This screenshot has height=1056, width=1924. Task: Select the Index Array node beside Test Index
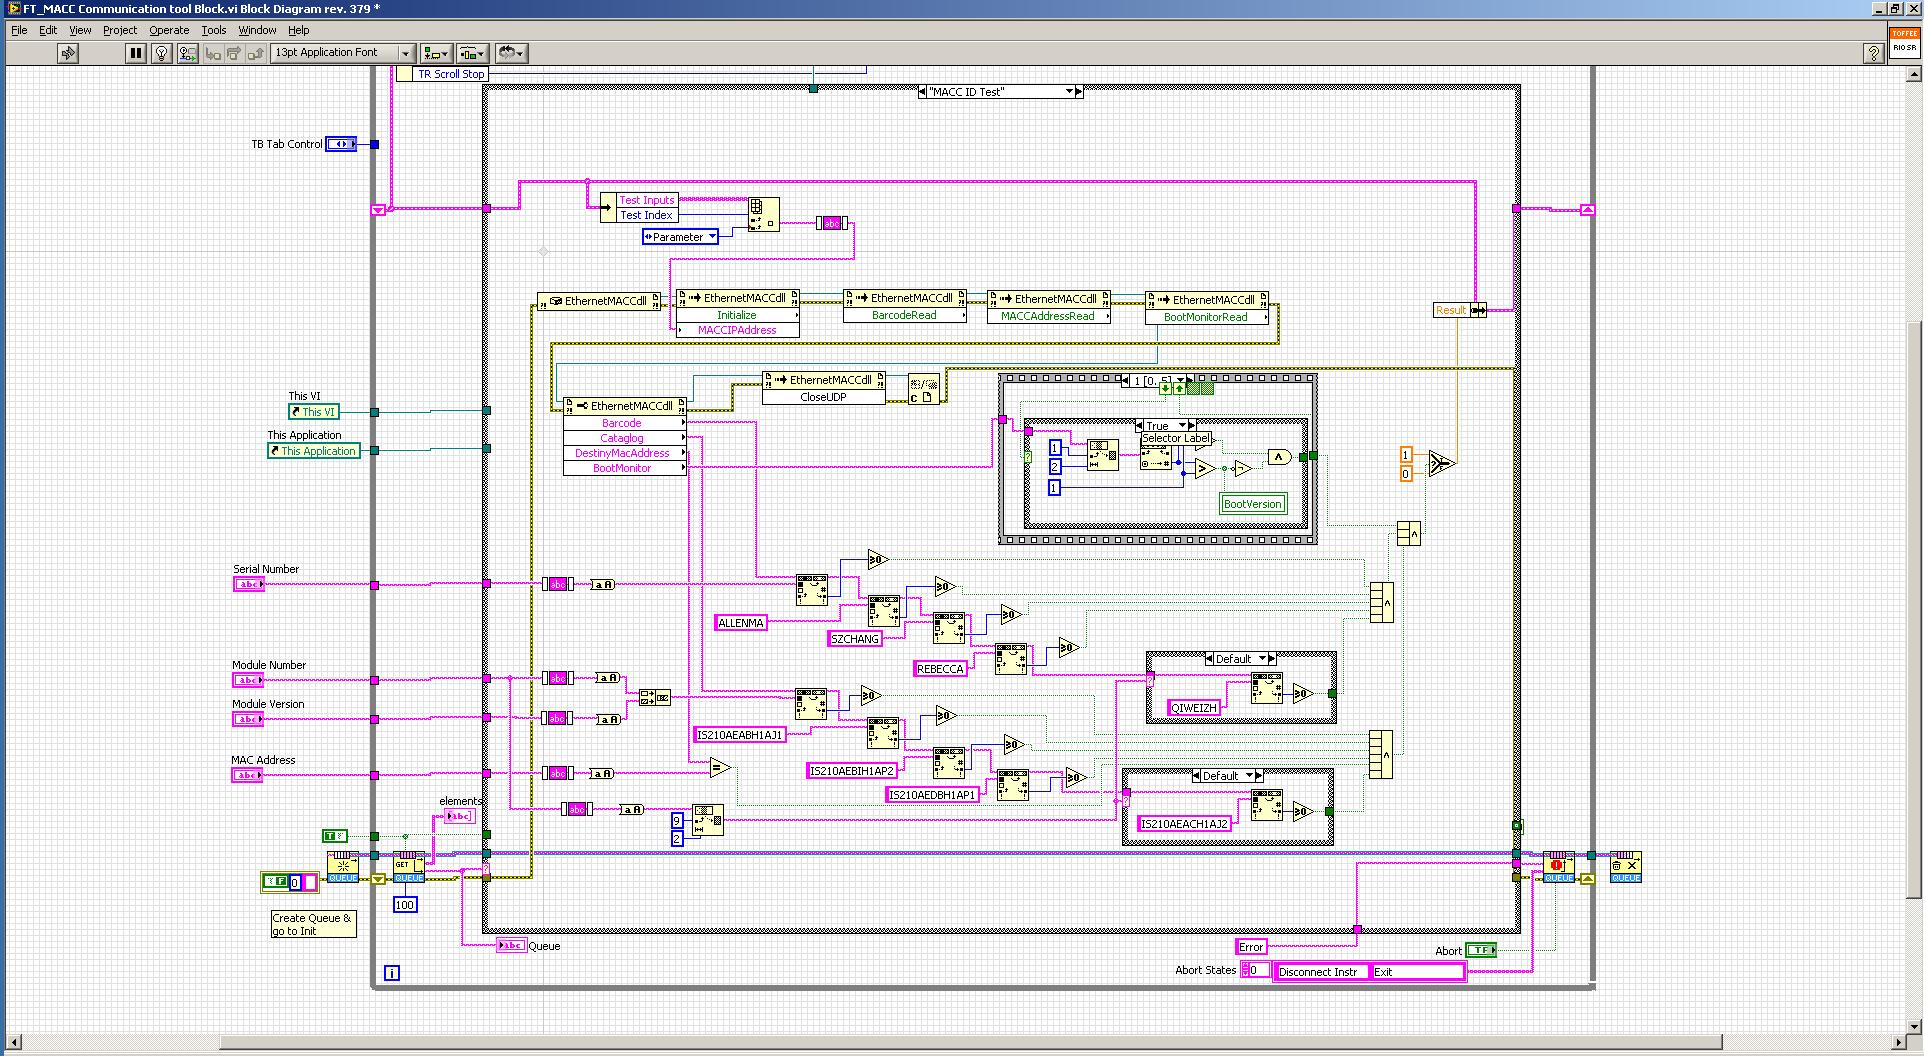[764, 214]
